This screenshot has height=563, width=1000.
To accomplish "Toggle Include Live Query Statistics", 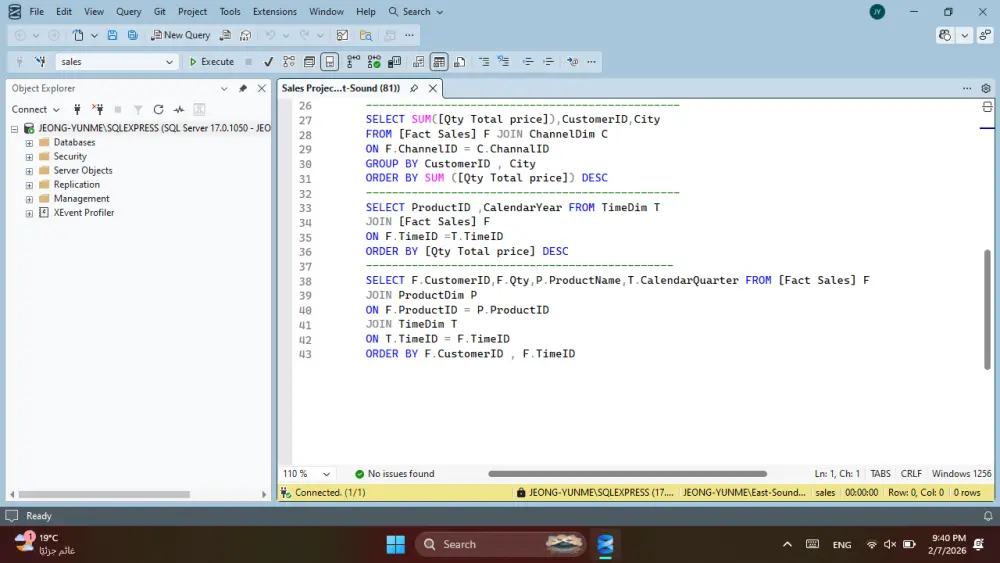I will coord(374,62).
